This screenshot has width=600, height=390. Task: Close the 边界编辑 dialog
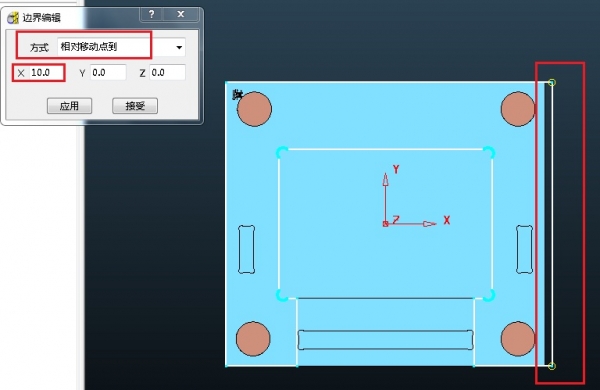coord(181,15)
